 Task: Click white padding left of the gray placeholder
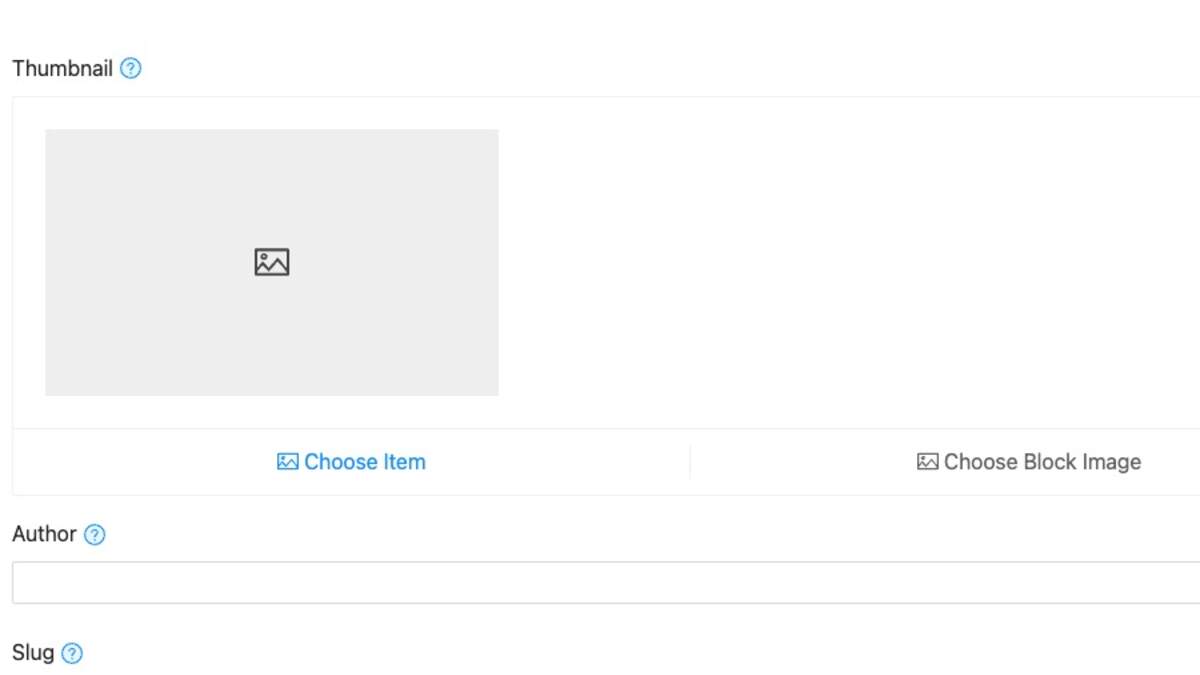coord(29,262)
